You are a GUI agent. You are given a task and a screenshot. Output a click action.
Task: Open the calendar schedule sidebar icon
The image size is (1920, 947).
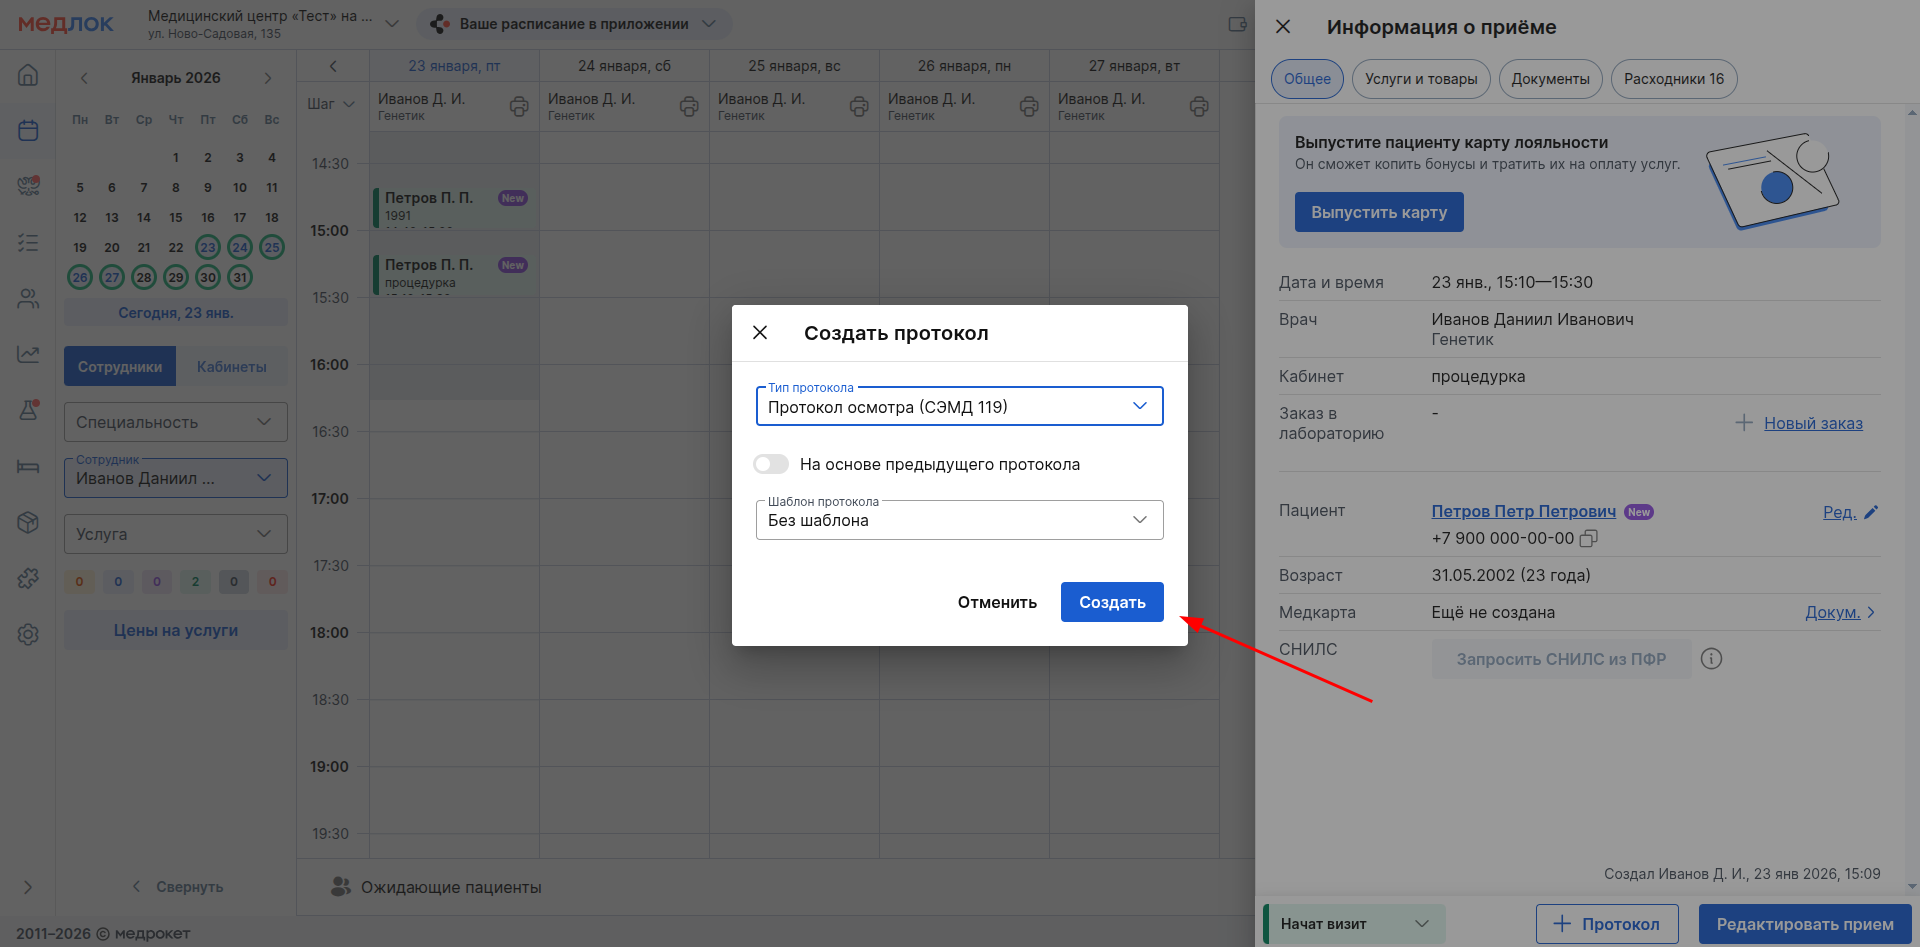coord(28,131)
